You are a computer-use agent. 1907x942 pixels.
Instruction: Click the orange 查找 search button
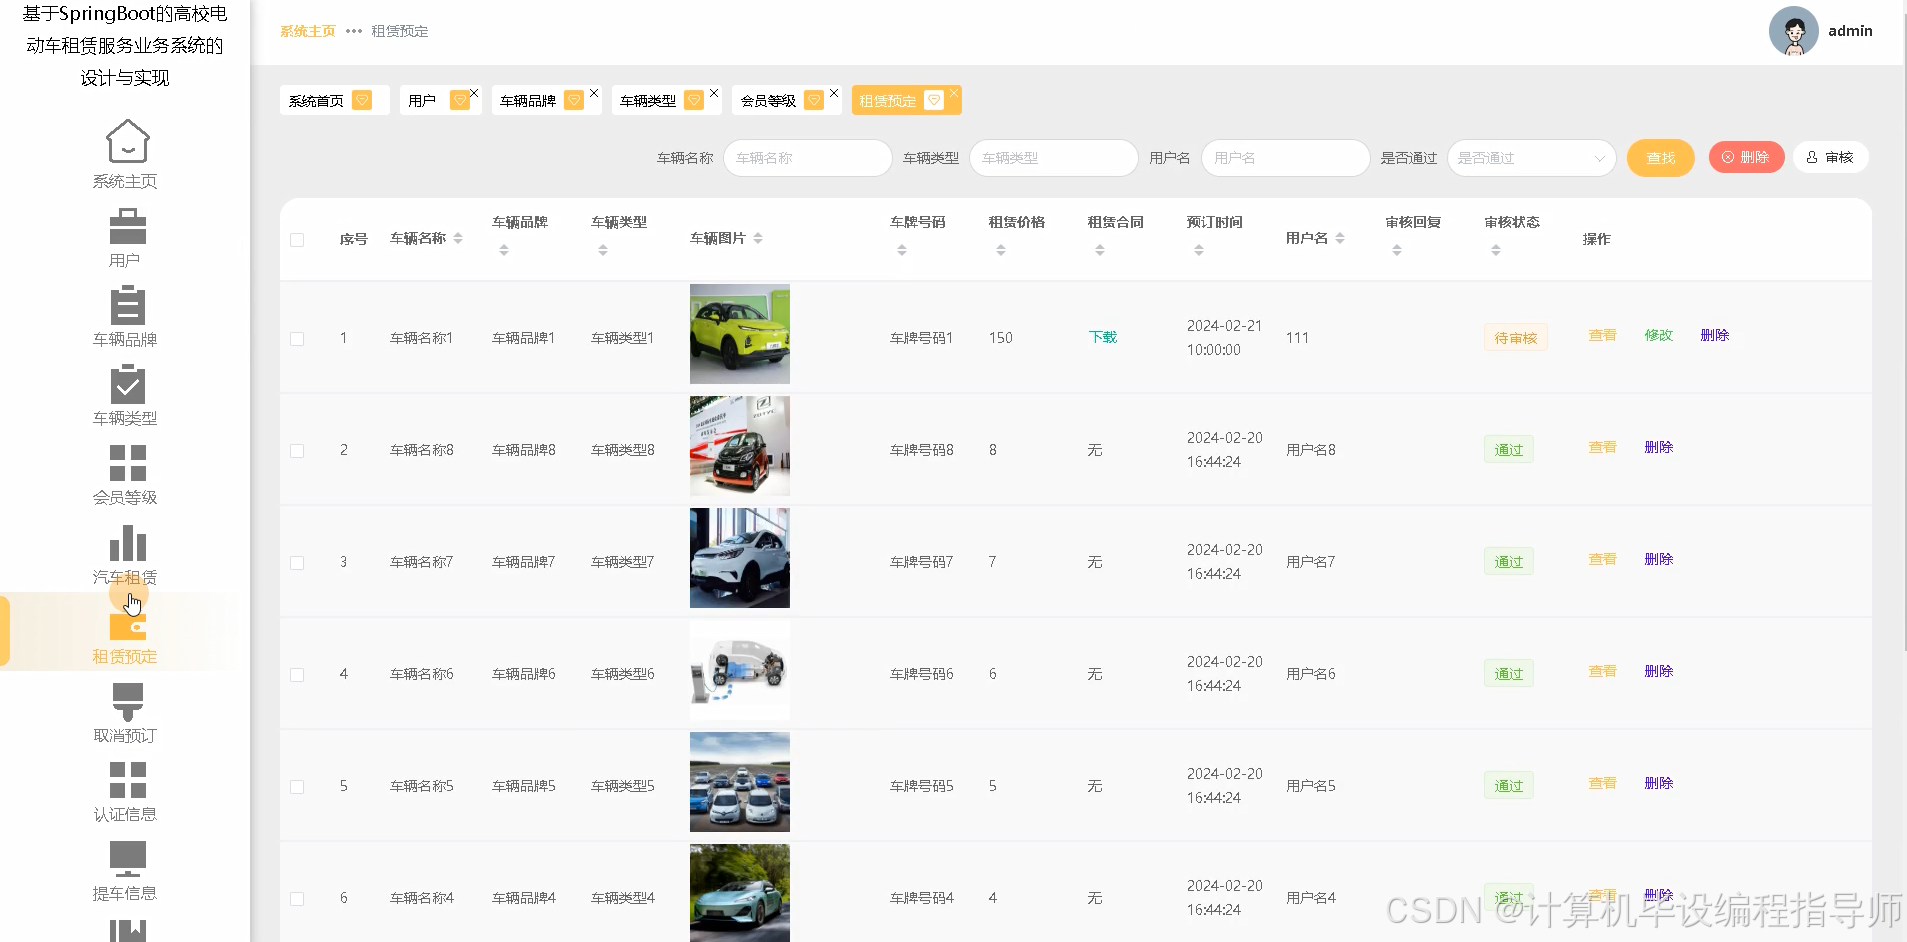click(1660, 158)
